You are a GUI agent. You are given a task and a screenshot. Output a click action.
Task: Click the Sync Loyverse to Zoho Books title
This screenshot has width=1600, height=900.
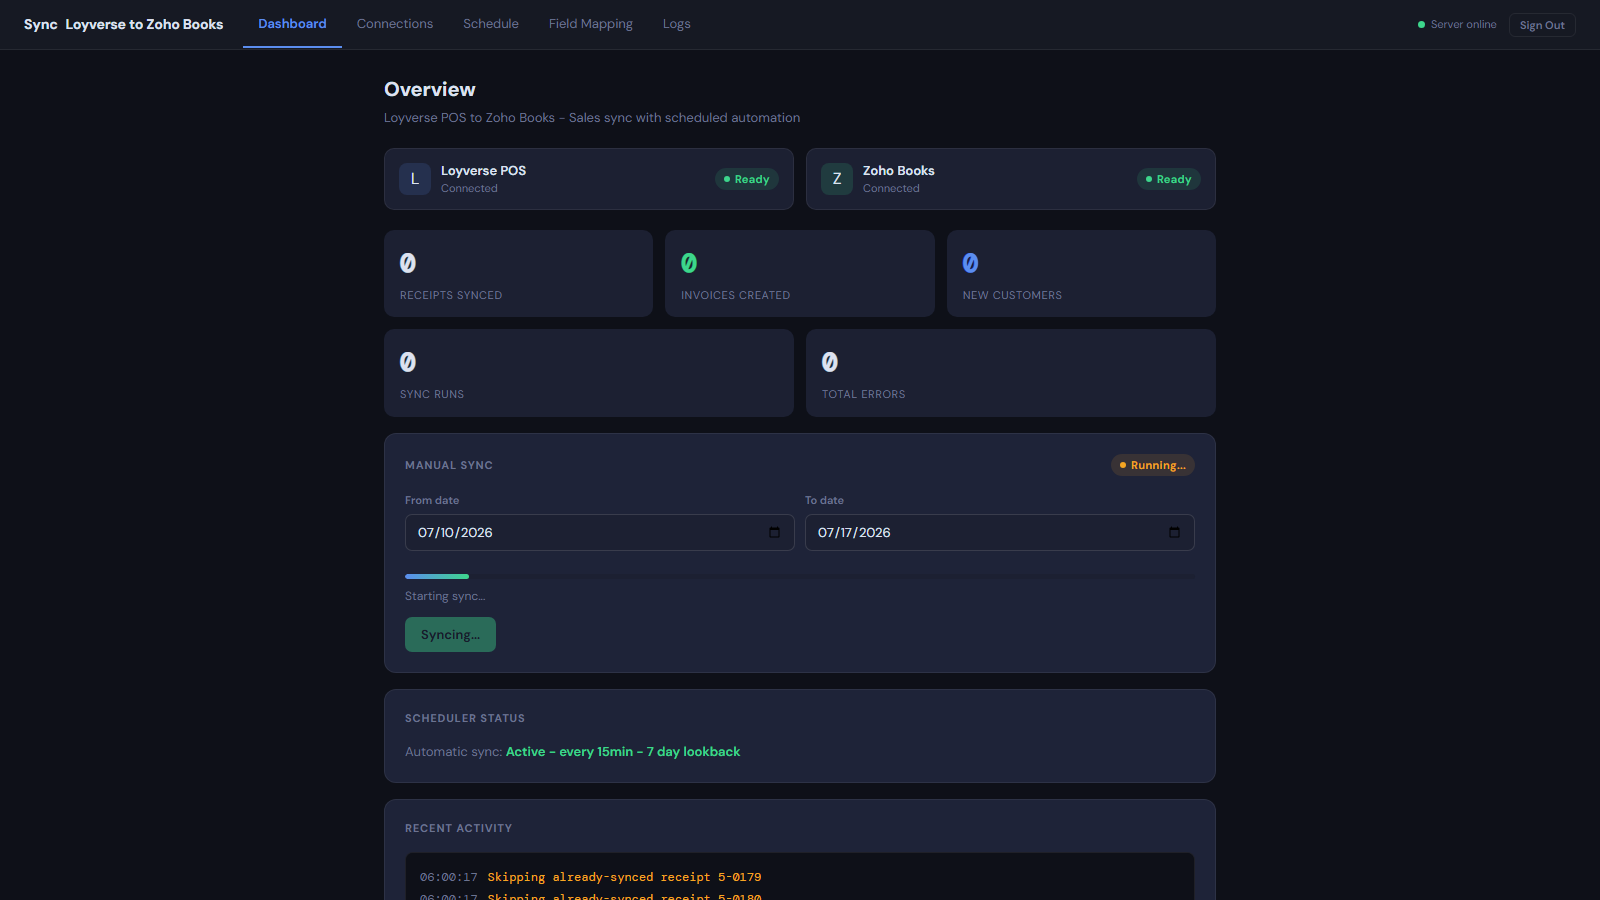(124, 24)
